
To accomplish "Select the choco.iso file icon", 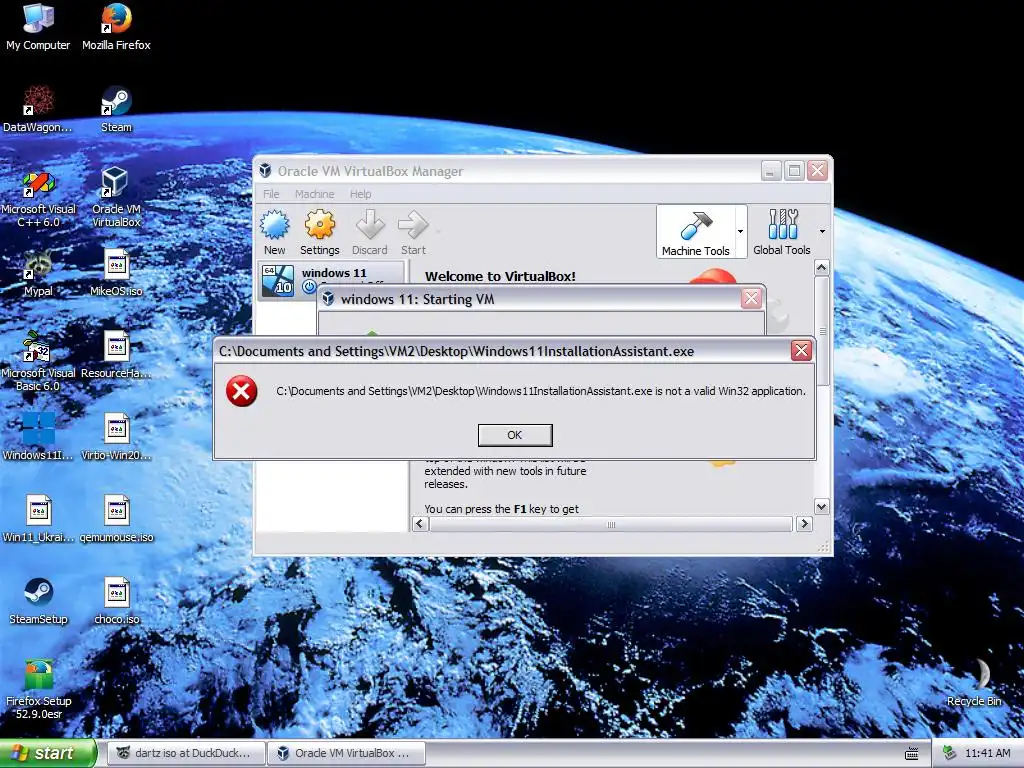I will 116,601.
